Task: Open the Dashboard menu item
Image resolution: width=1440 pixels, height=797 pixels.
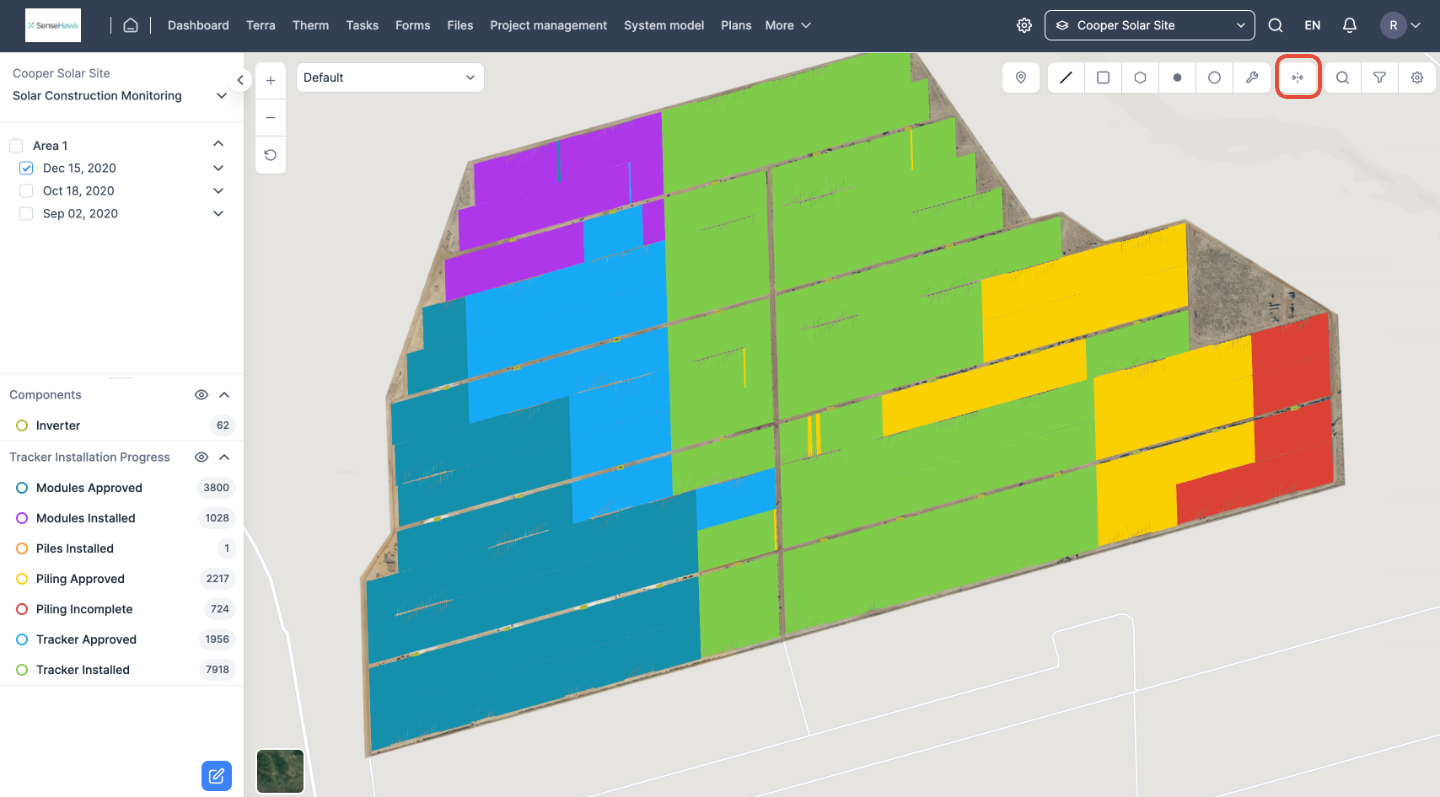Action: (x=198, y=25)
